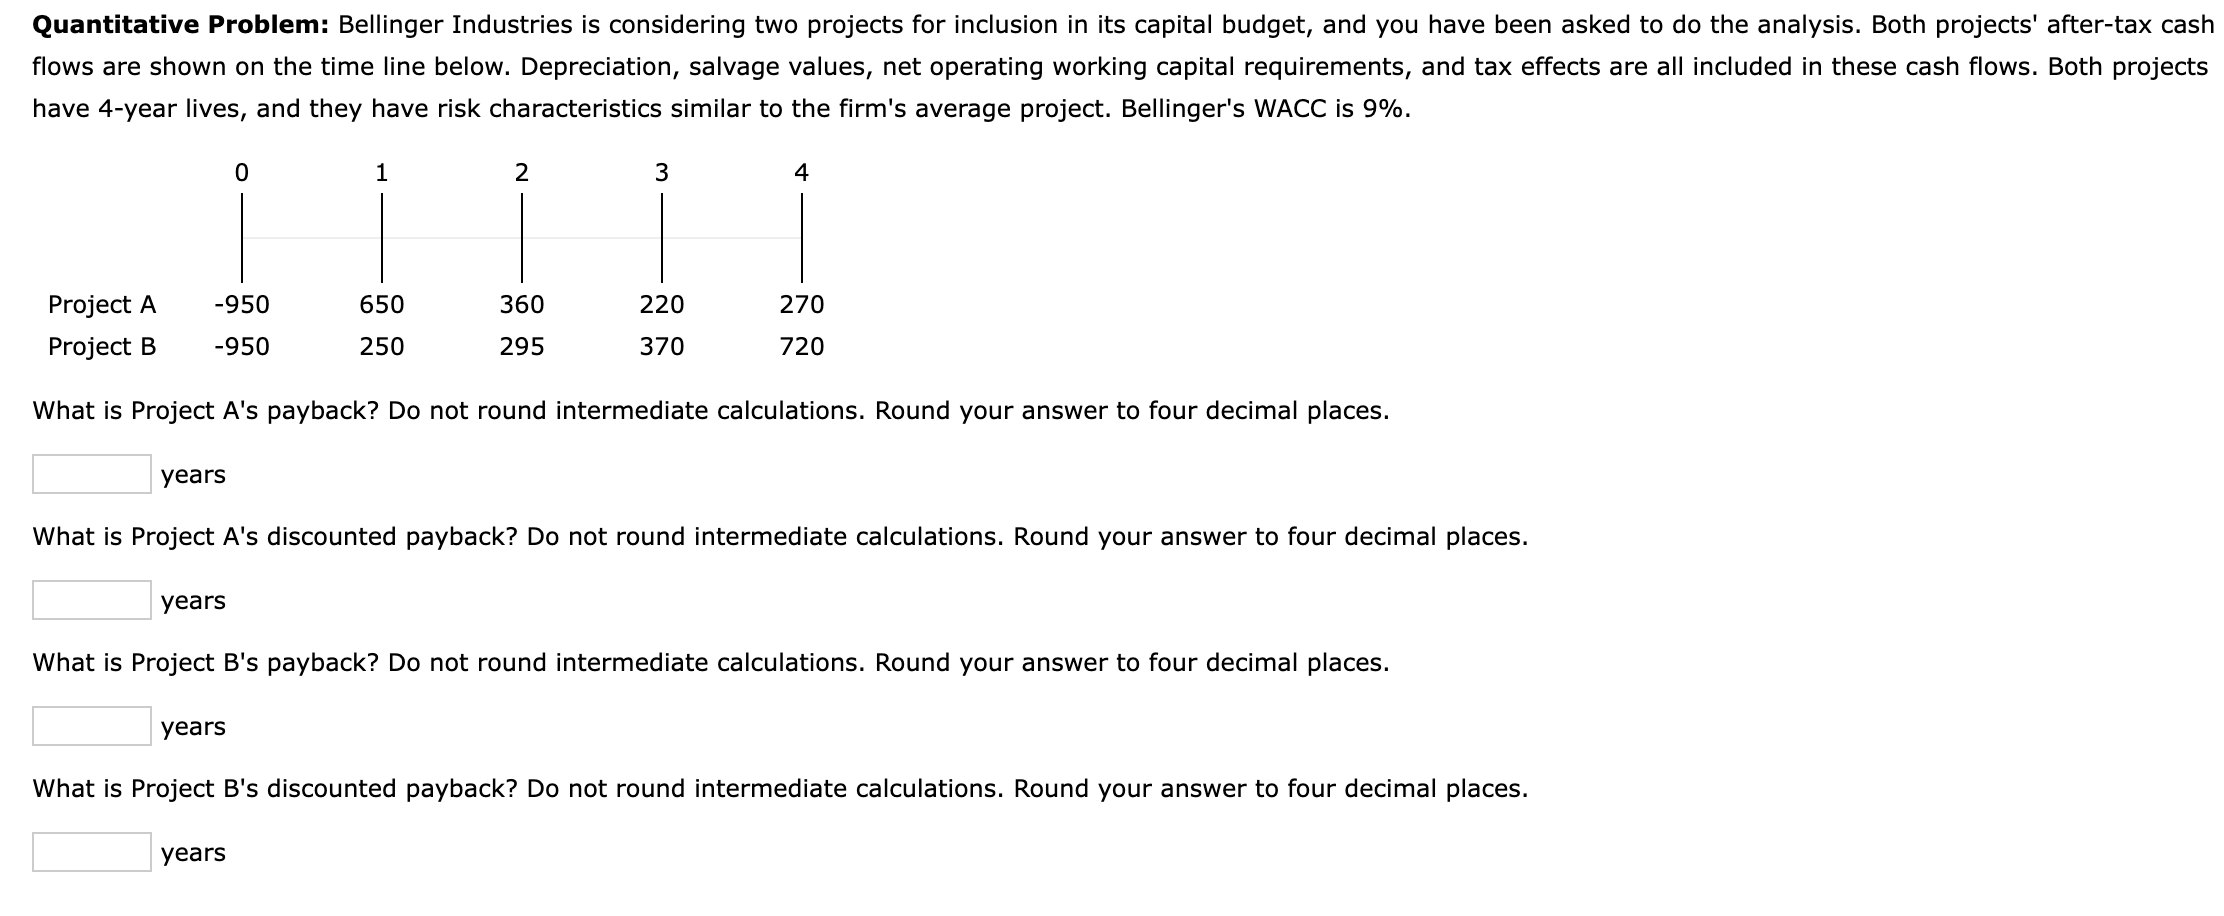This screenshot has width=2224, height=916.
Task: Click the Project B's discounted payback question text
Action: pos(780,788)
